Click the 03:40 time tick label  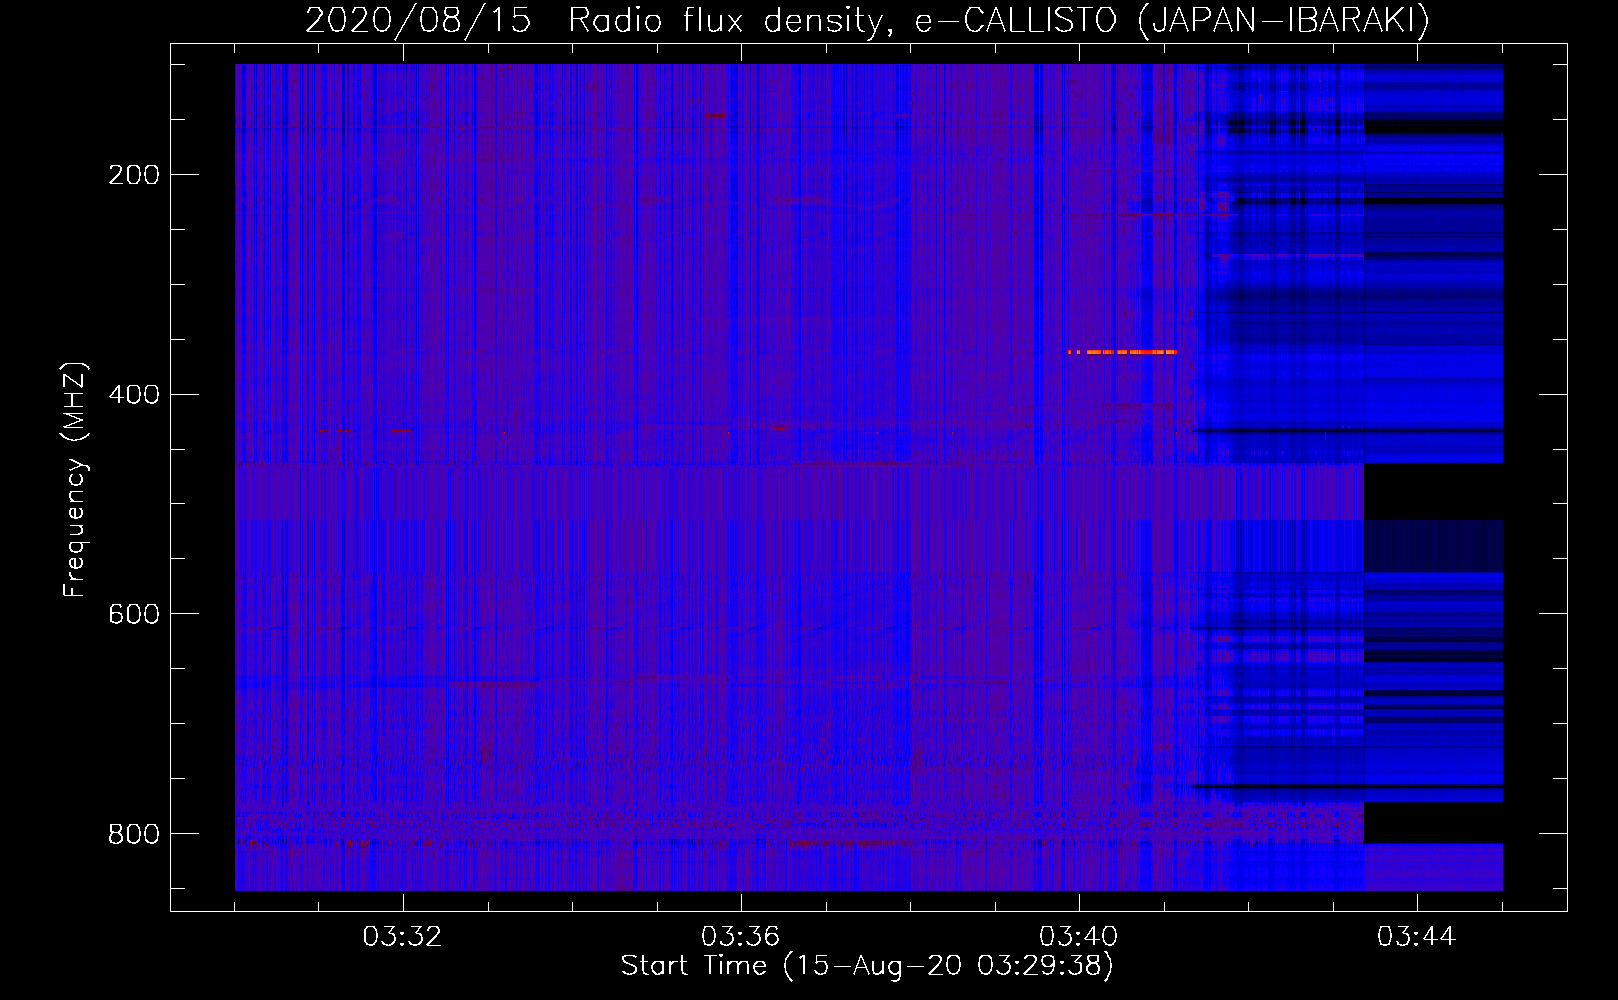pos(1078,937)
